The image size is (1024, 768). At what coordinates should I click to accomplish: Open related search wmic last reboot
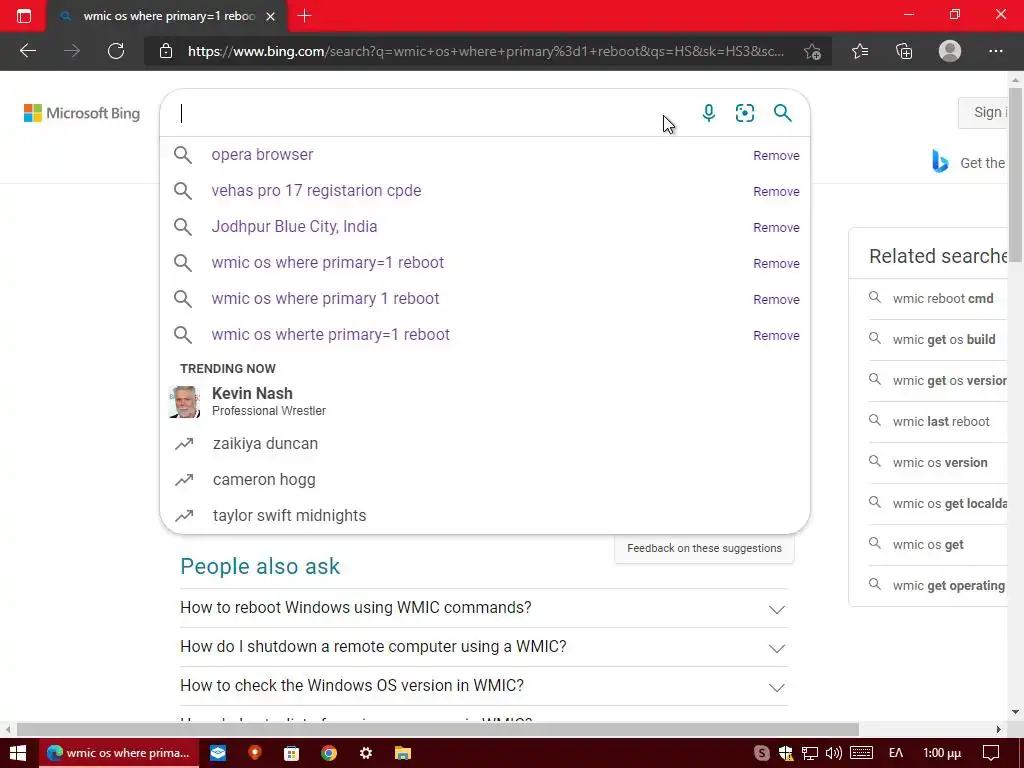pos(940,422)
